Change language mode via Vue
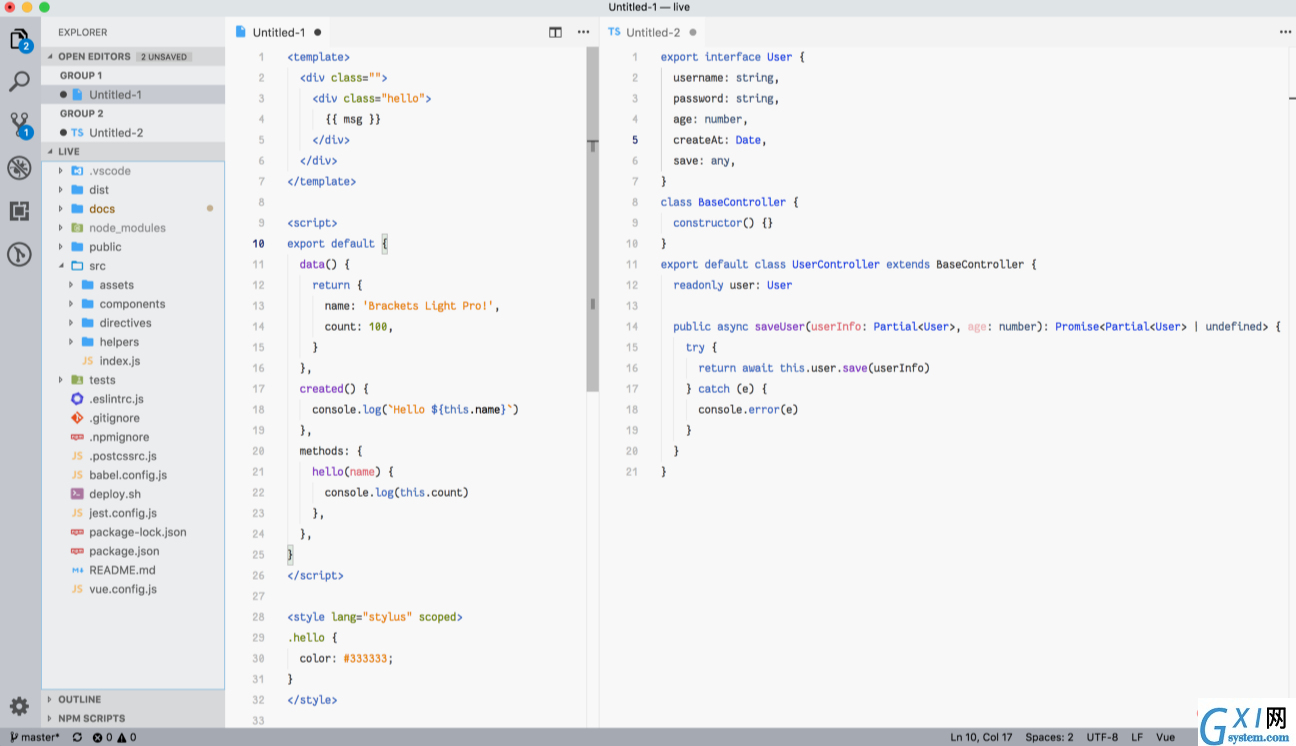The image size is (1296, 746). pyautogui.click(x=1166, y=738)
